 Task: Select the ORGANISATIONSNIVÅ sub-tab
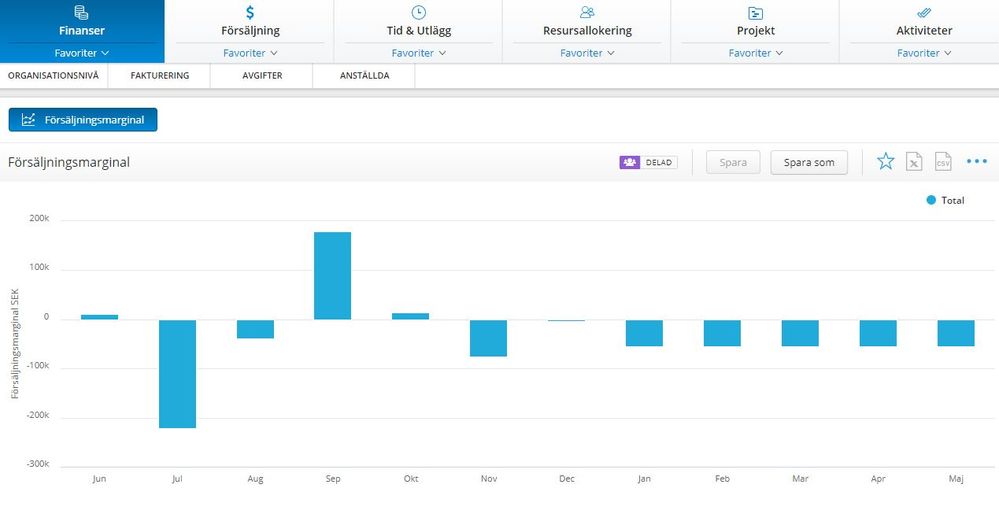[x=54, y=76]
